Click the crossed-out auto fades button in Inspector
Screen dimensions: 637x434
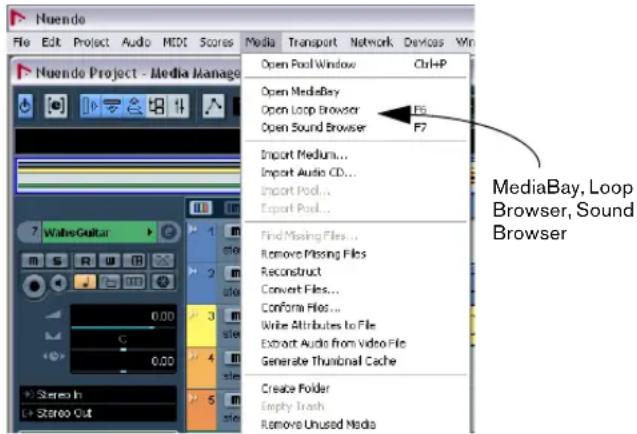162,260
